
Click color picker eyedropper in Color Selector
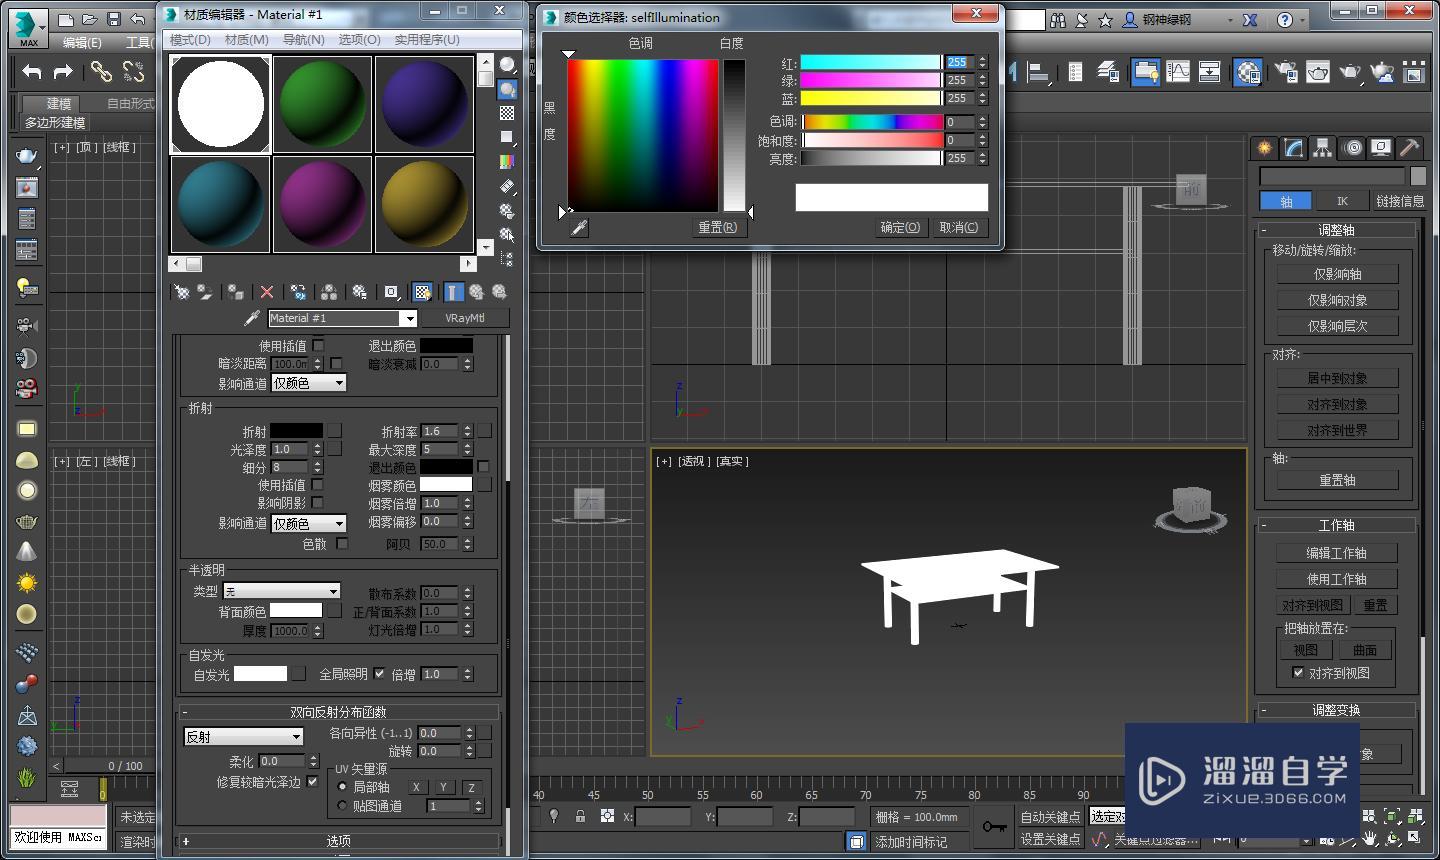[579, 228]
